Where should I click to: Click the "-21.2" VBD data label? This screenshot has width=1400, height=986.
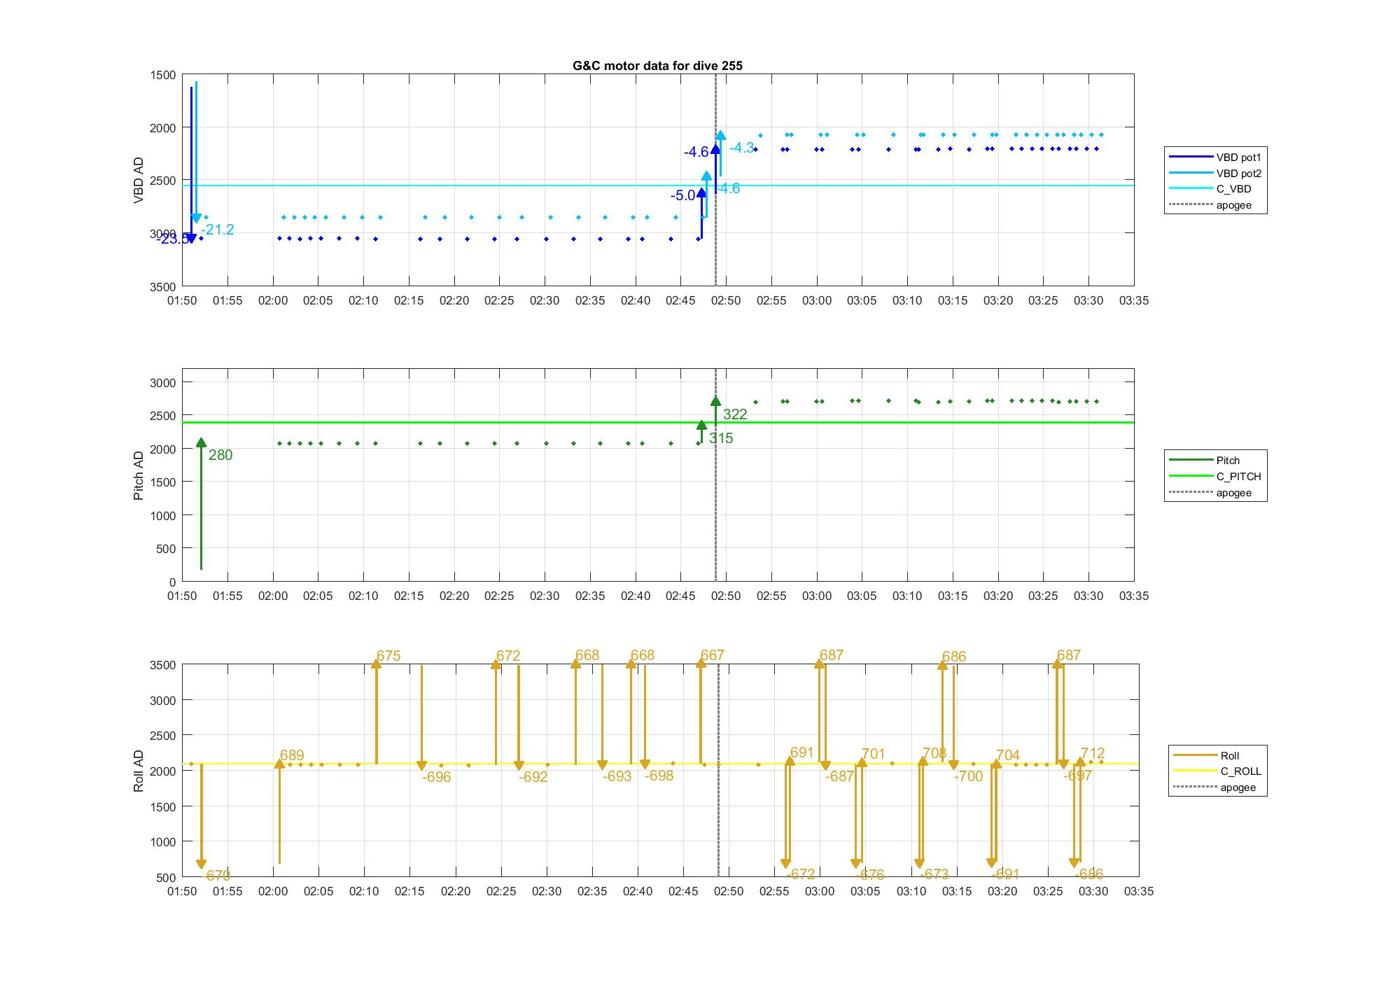point(217,230)
